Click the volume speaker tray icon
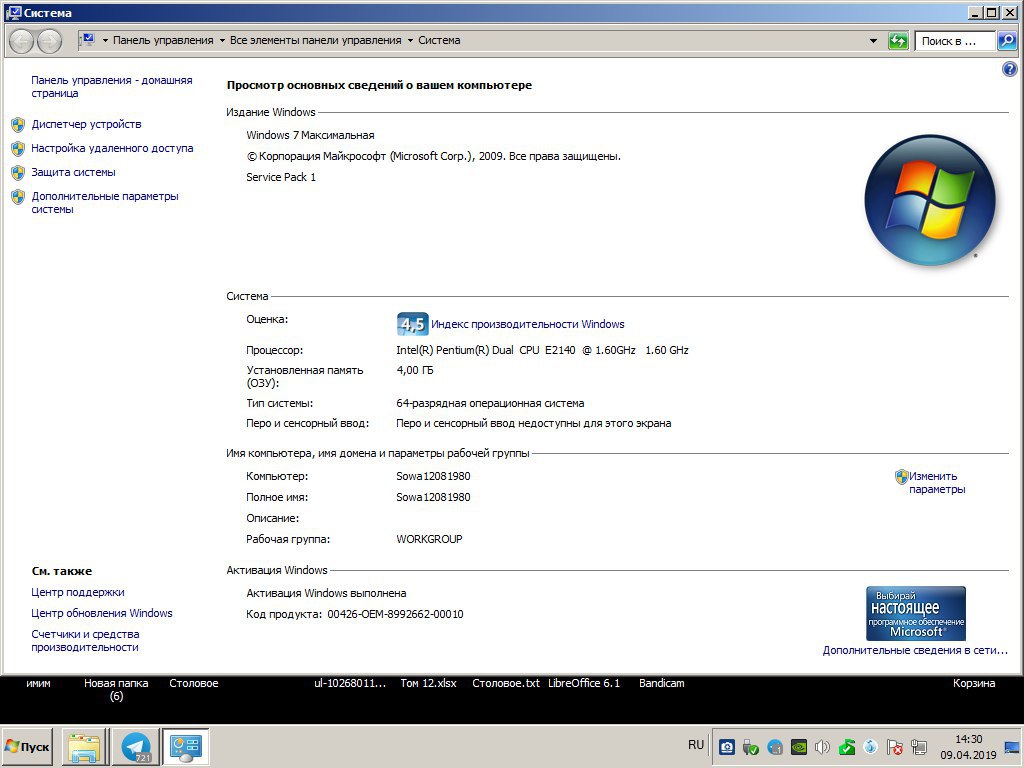This screenshot has height=768, width=1024. pyautogui.click(x=822, y=746)
